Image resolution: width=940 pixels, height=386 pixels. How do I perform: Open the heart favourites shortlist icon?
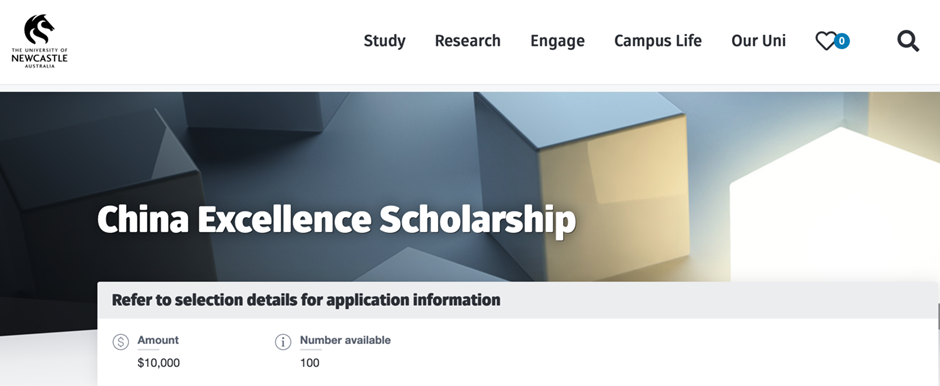(x=825, y=41)
